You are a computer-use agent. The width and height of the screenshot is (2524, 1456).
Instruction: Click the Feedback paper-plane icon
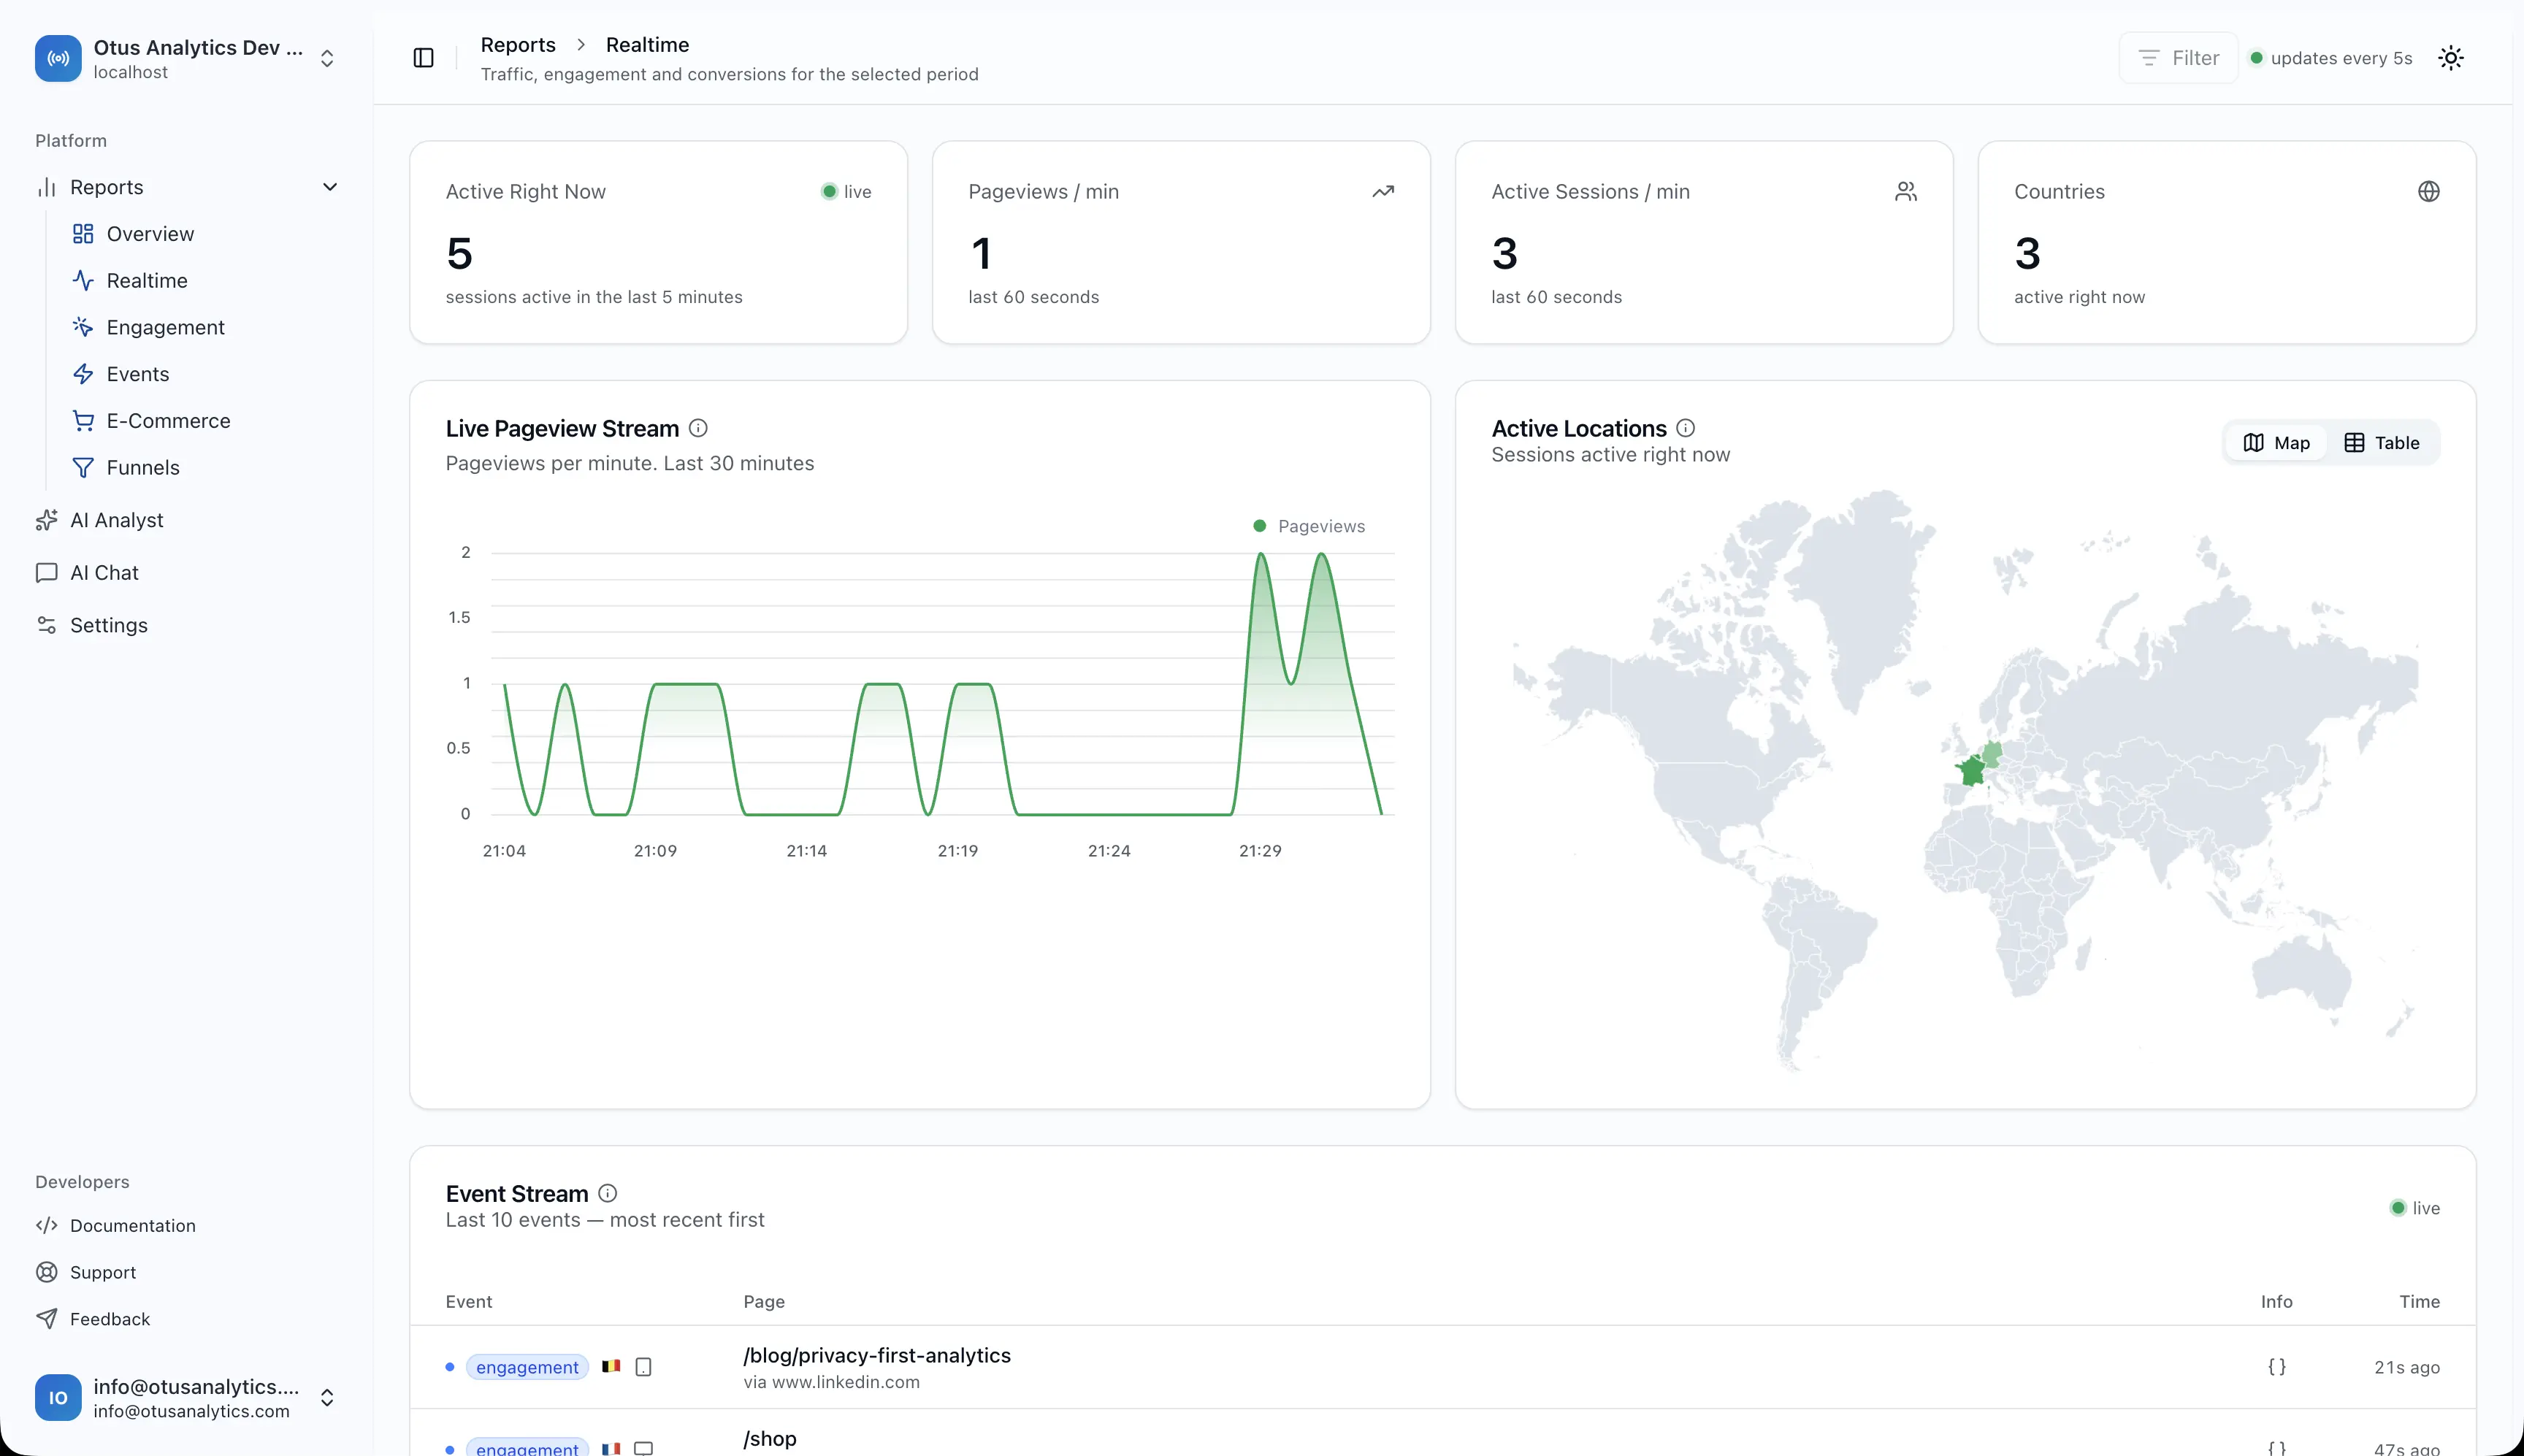(x=46, y=1319)
